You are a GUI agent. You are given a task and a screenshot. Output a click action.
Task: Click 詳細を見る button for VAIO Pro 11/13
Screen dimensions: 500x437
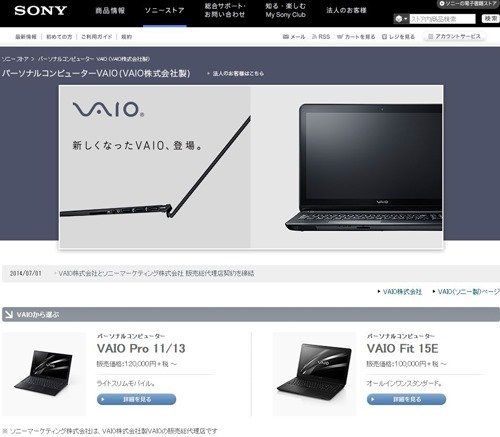click(x=136, y=399)
